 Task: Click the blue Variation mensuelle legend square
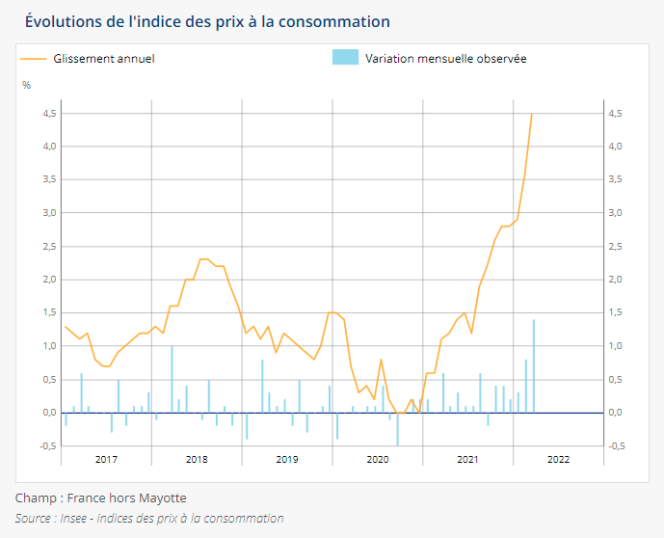345,58
